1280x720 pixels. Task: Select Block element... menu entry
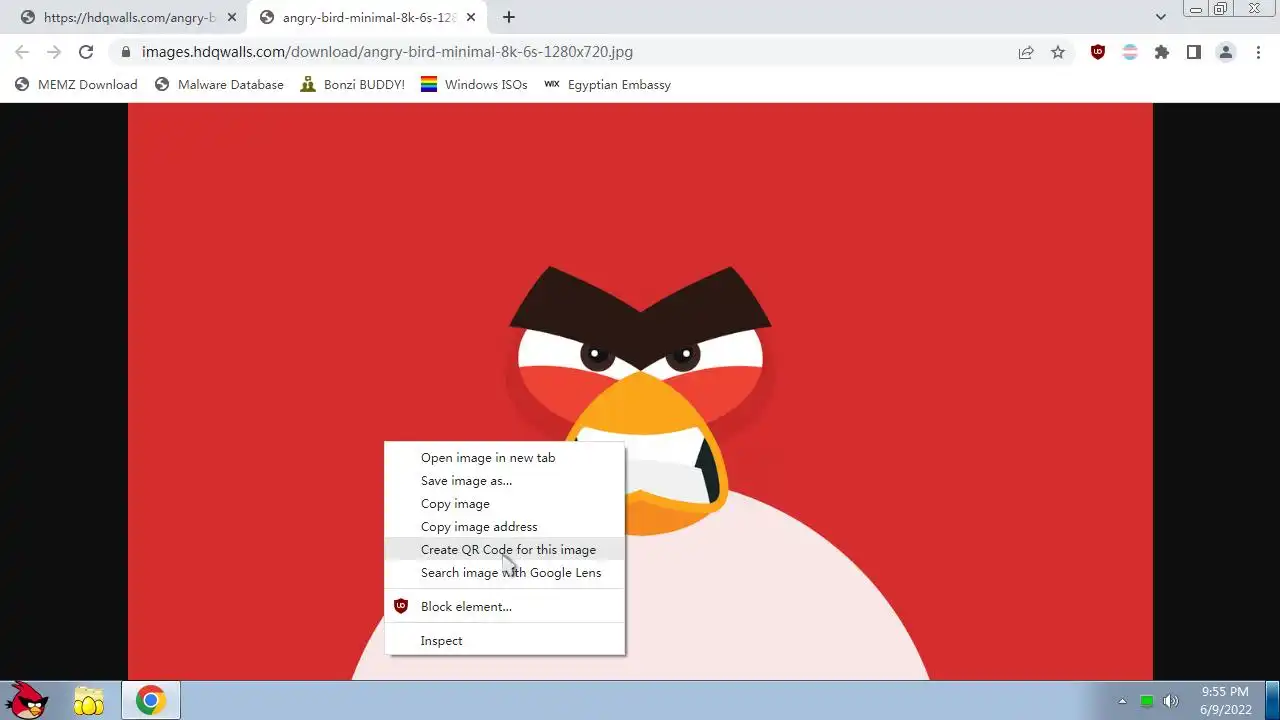tap(505, 607)
